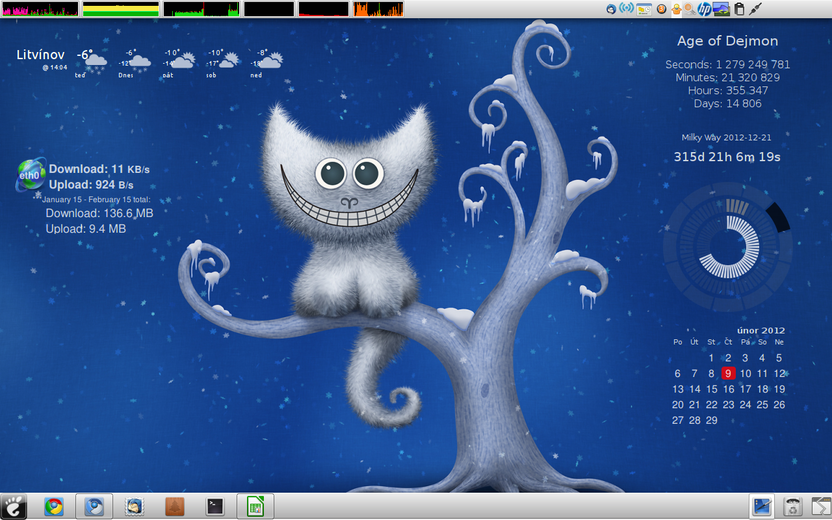
Task: Click the wallpaper changer tray icon
Action: click(721, 9)
